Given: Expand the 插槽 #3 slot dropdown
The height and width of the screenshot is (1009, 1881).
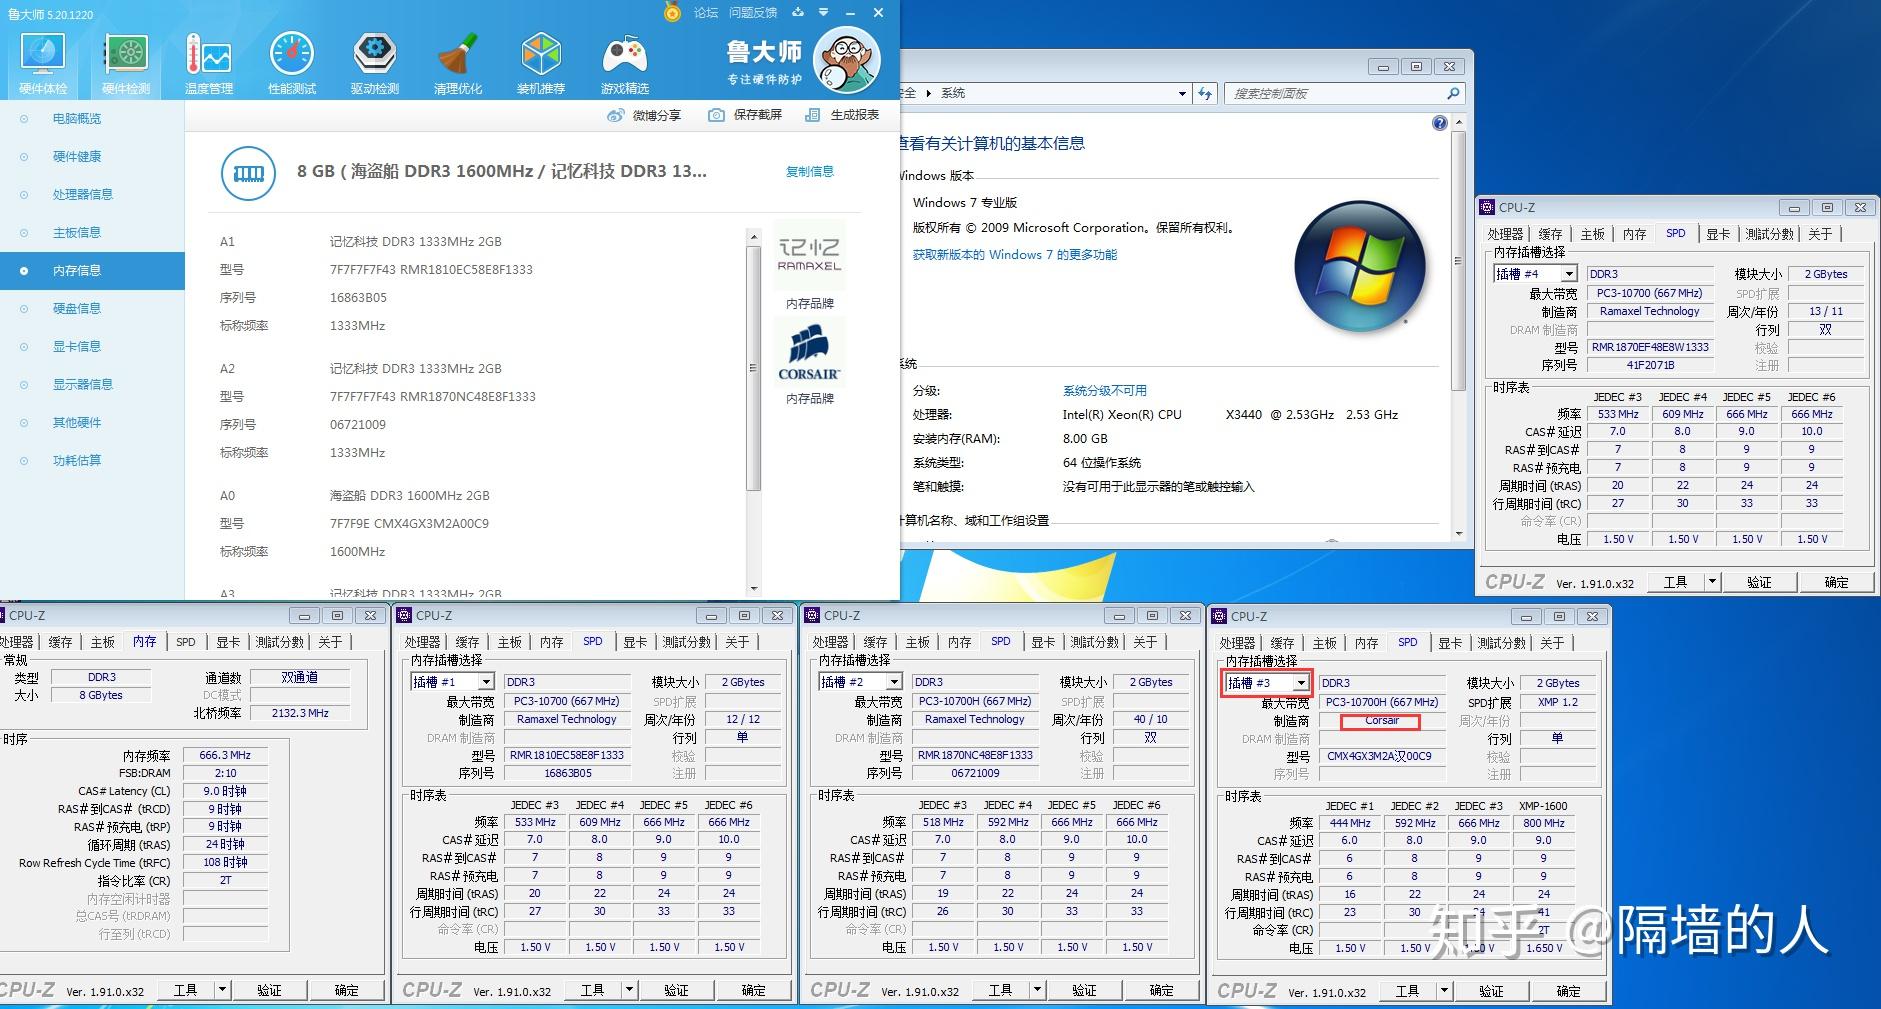Looking at the screenshot, I should coord(1301,683).
